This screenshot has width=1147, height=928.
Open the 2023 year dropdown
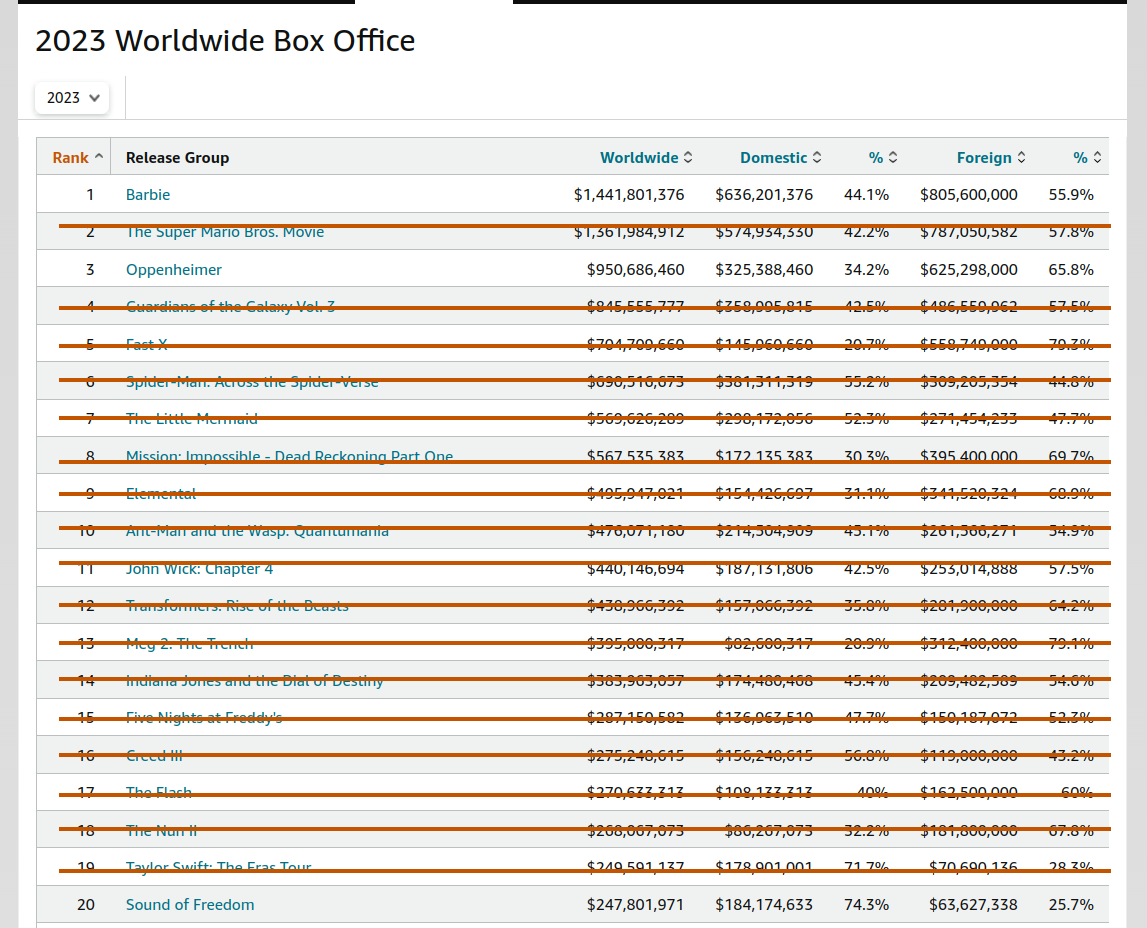(x=72, y=98)
